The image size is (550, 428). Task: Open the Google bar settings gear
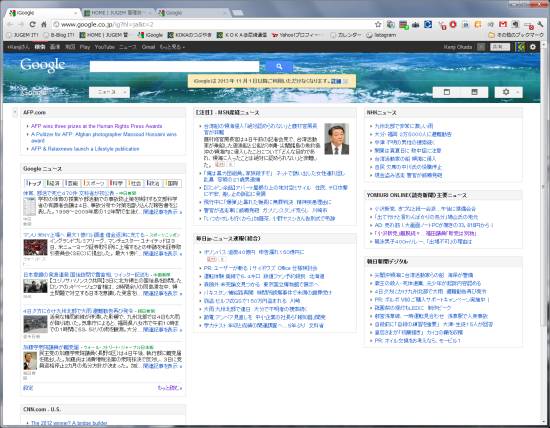(533, 47)
